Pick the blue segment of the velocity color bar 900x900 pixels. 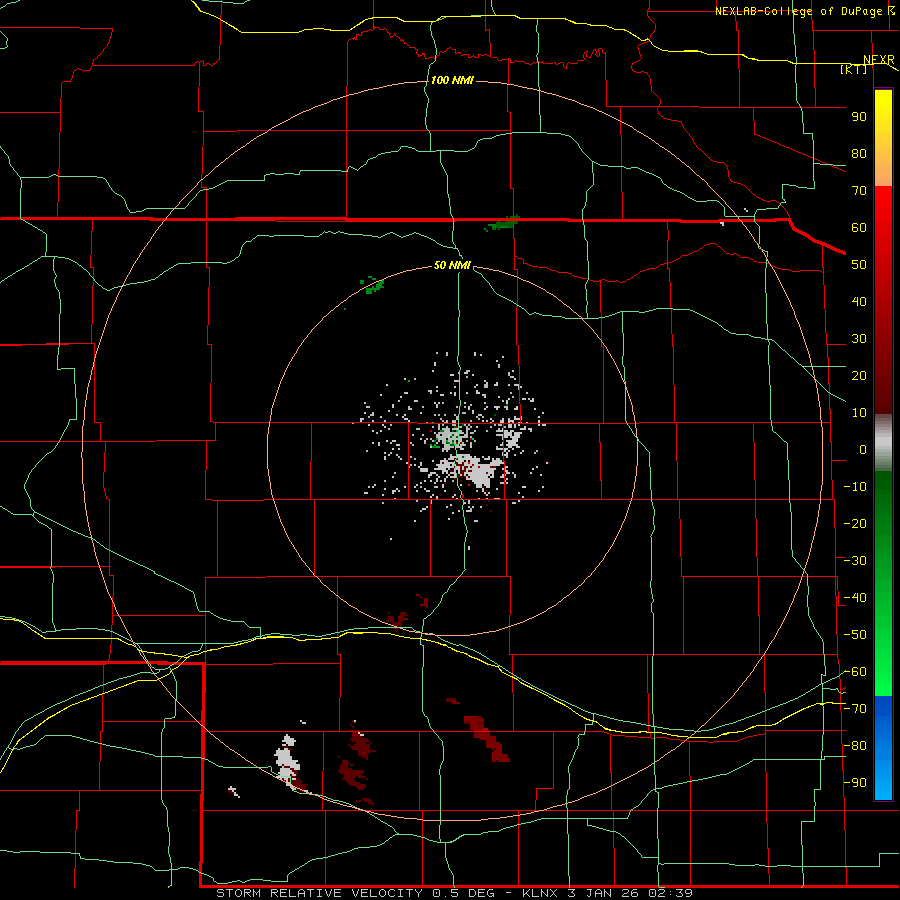(883, 748)
